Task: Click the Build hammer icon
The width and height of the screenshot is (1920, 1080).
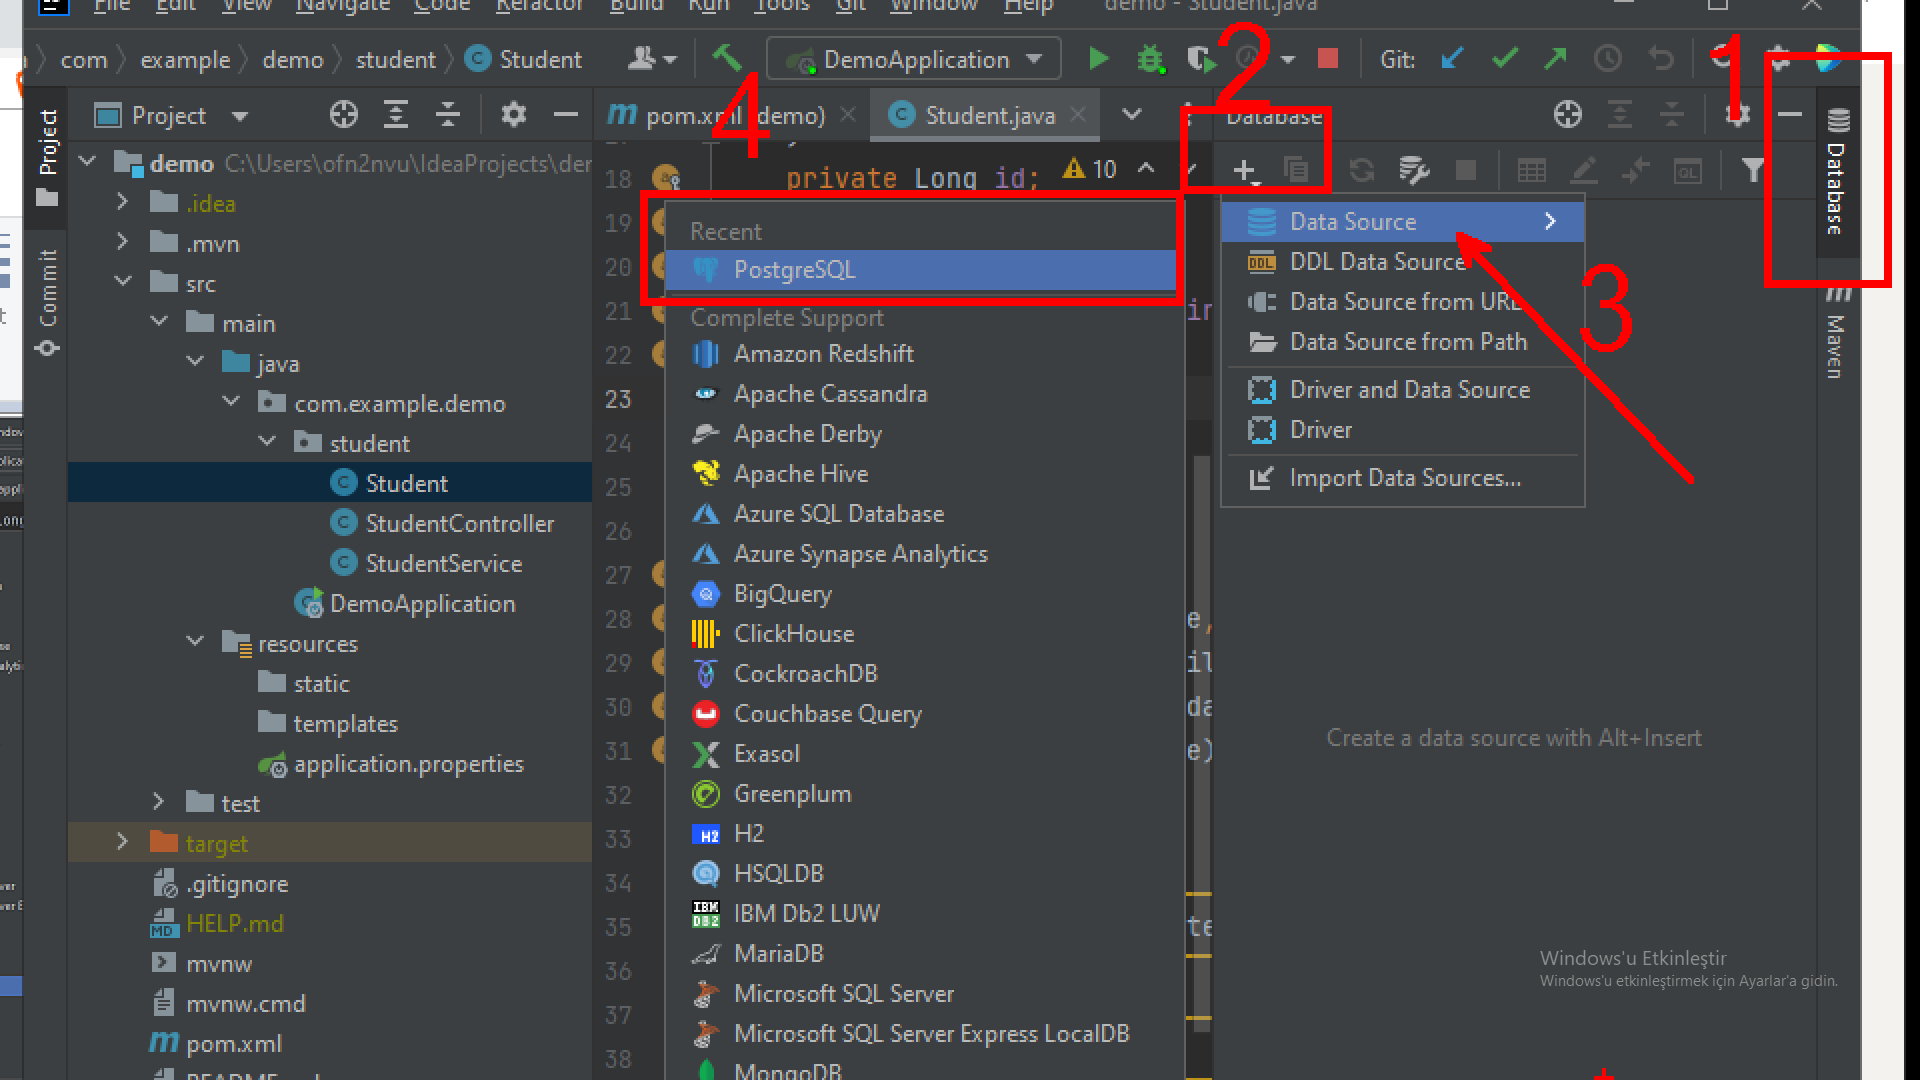Action: 727,58
